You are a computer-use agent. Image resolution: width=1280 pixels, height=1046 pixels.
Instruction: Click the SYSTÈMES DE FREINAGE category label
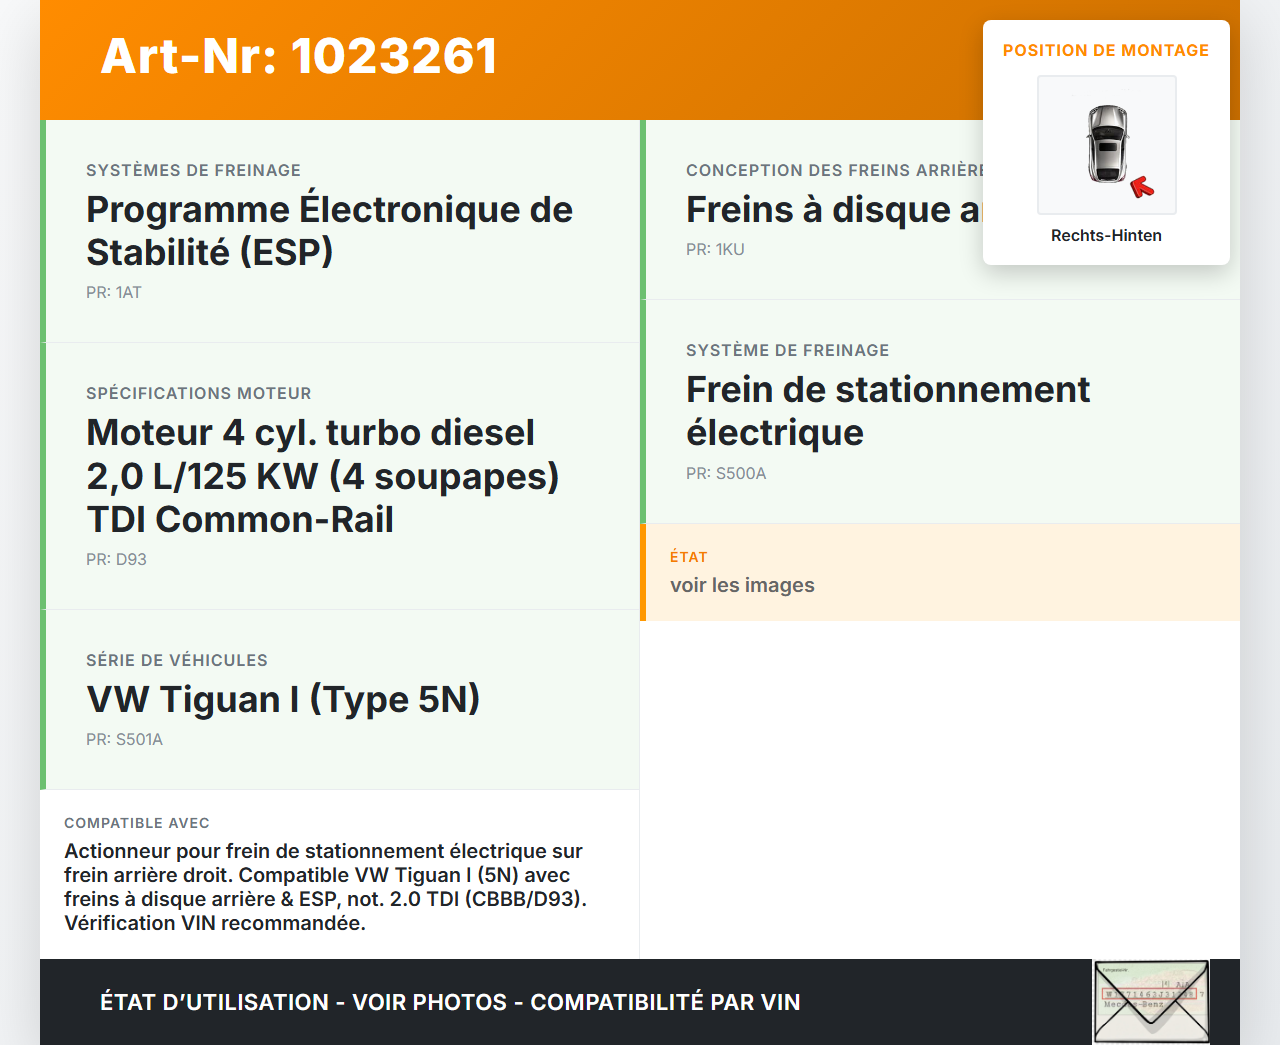tap(193, 170)
